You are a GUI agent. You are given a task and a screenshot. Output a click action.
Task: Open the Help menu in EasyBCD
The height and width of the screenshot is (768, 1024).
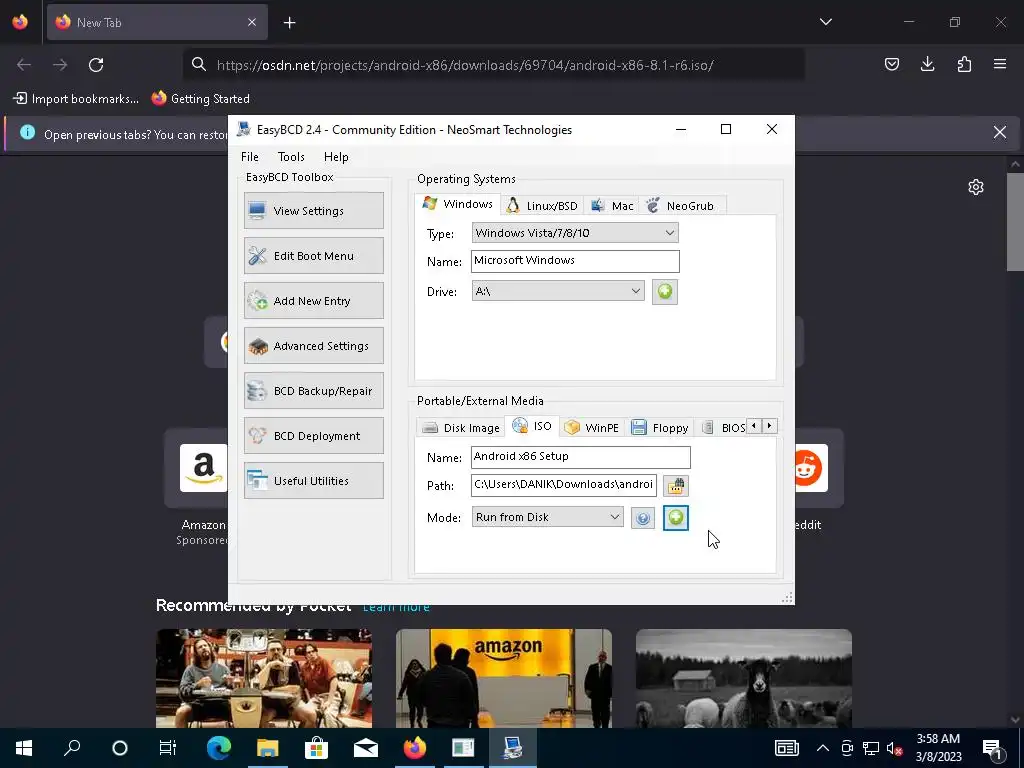tap(336, 157)
